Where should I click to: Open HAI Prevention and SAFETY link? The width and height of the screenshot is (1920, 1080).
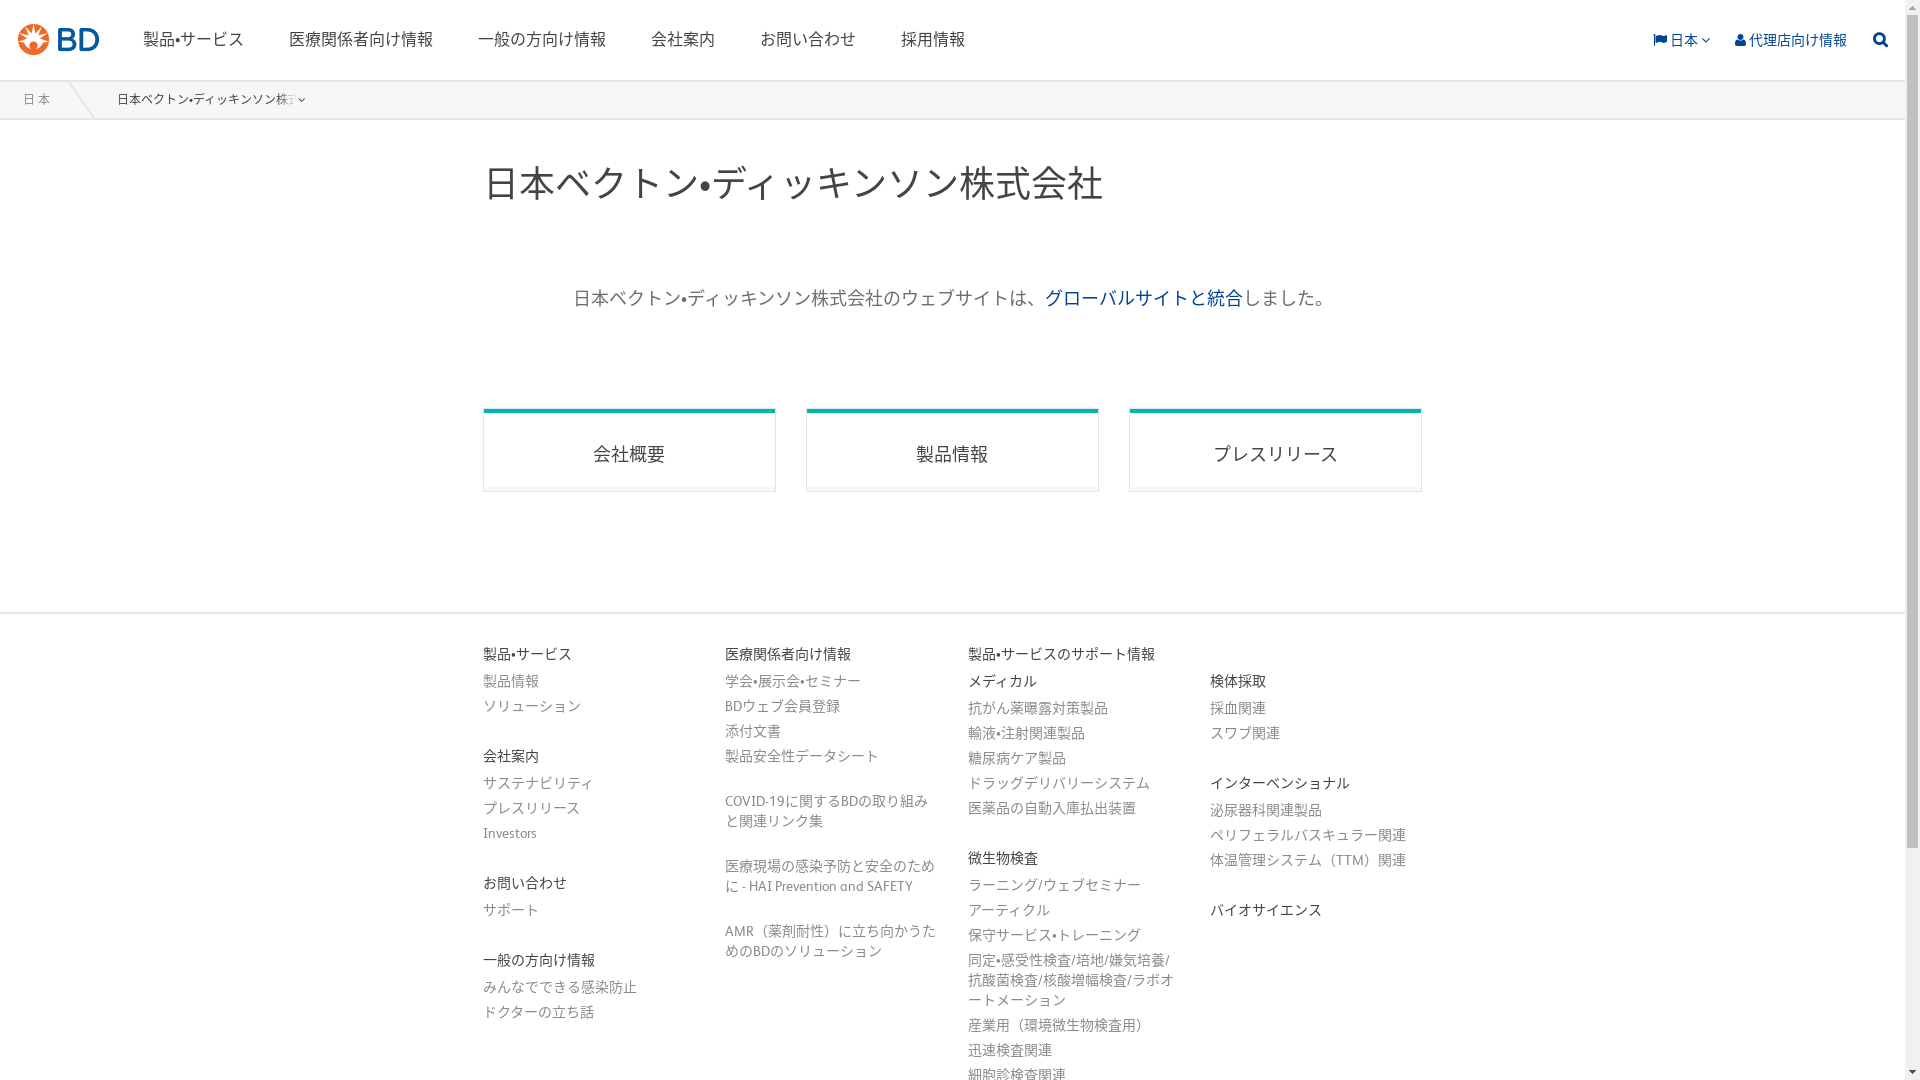[830, 876]
